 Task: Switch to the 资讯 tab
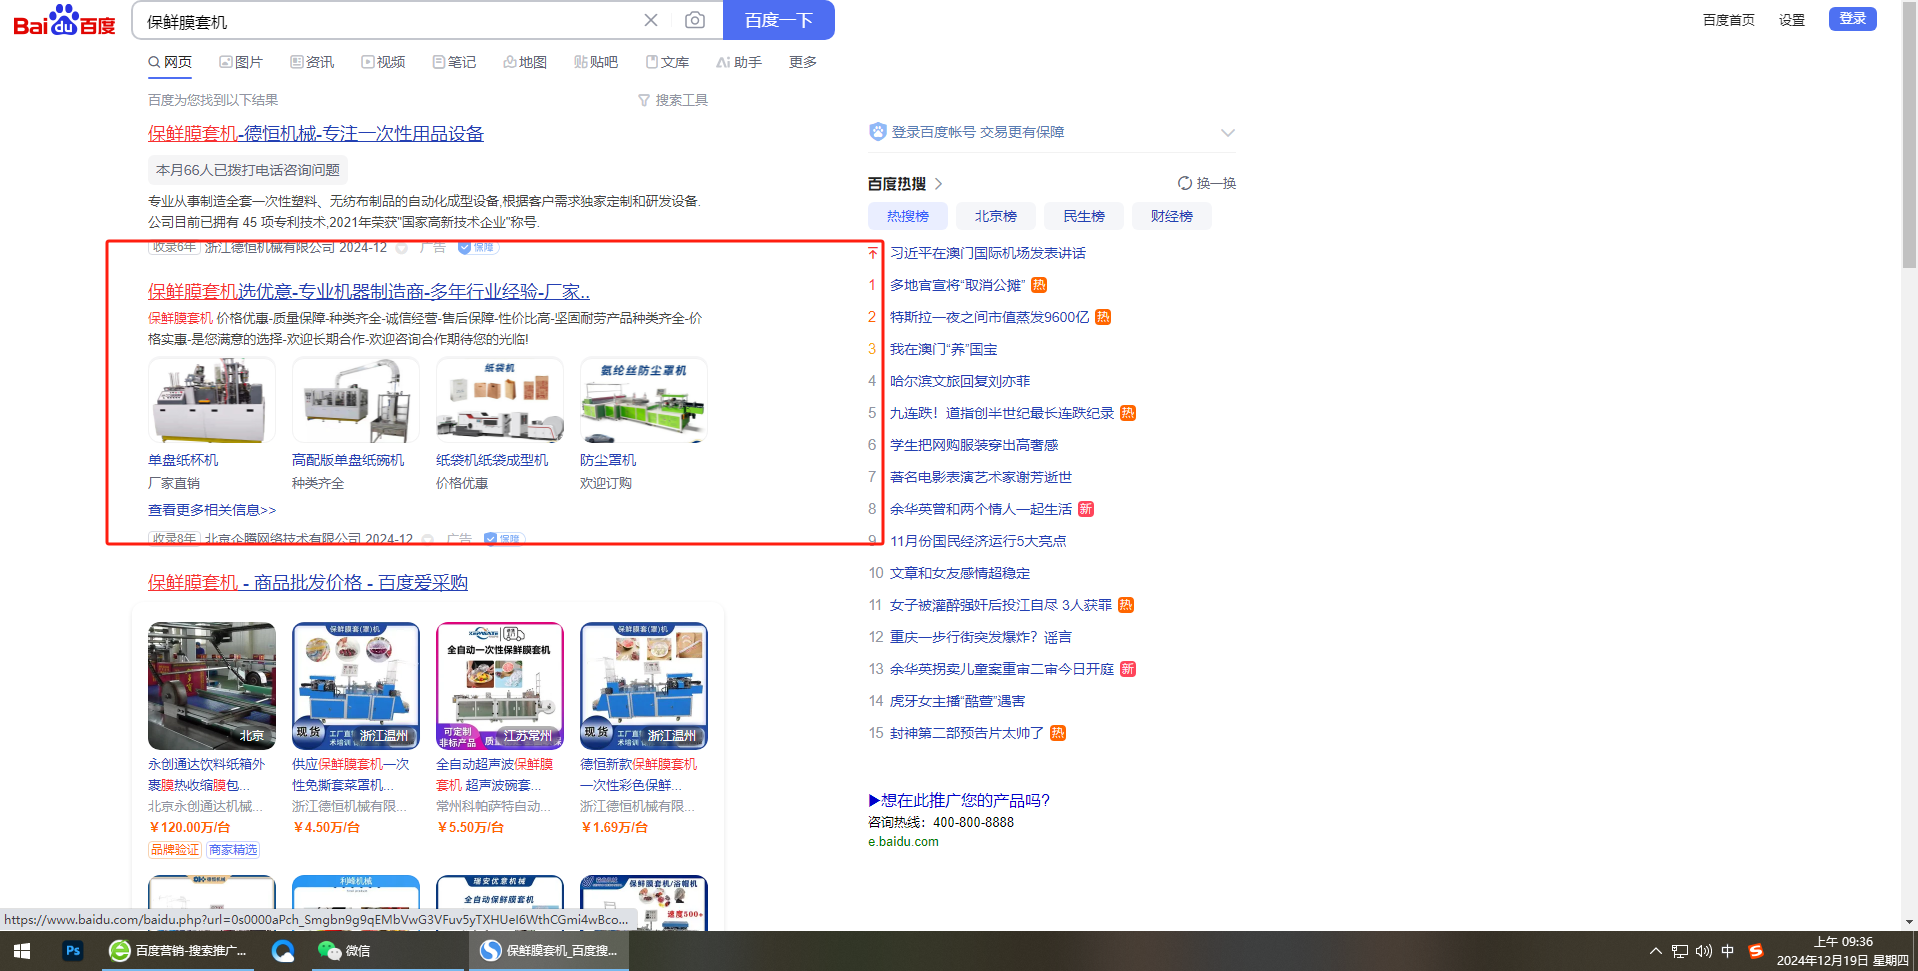pyautogui.click(x=312, y=62)
